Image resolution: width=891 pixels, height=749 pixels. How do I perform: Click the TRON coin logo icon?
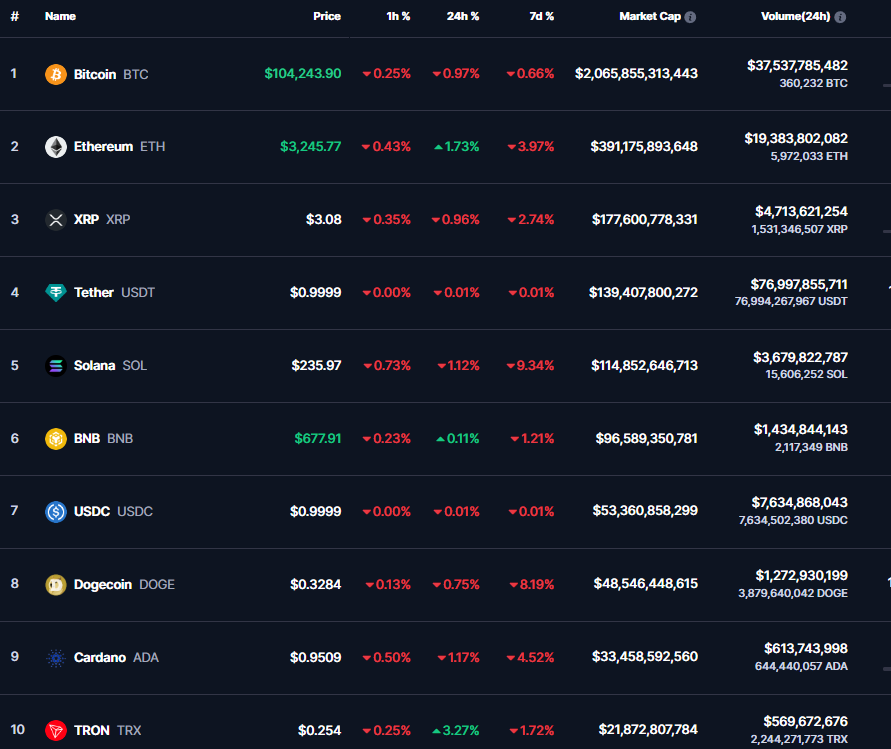(x=56, y=731)
